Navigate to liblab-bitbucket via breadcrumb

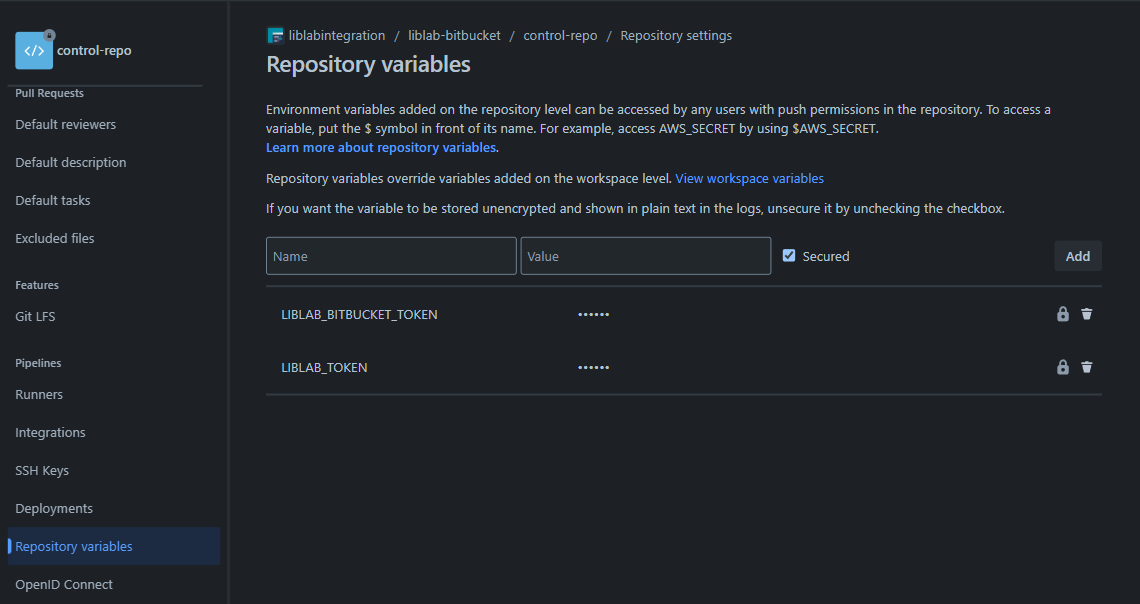(x=453, y=34)
